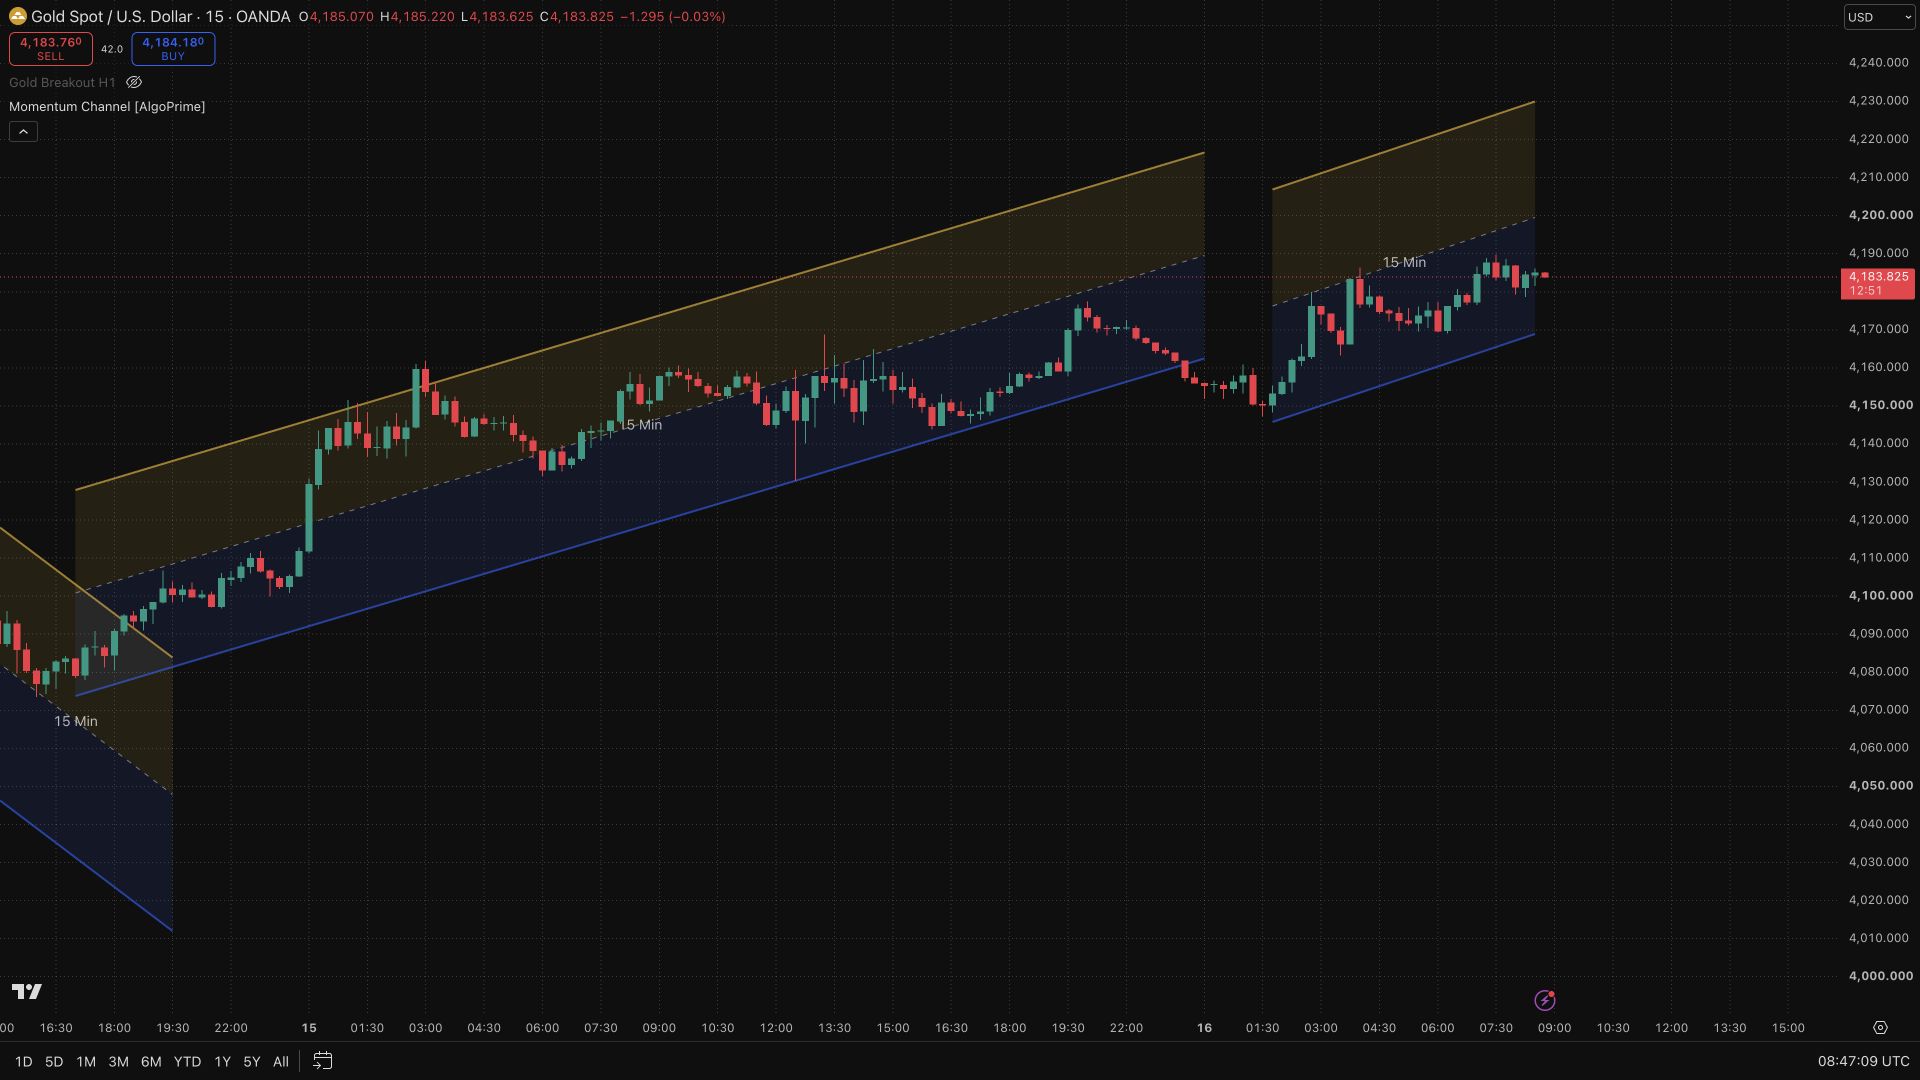Viewport: 1920px width, 1080px height.
Task: Toggle visibility of Gold Breakout H1 indicator
Action: click(134, 82)
